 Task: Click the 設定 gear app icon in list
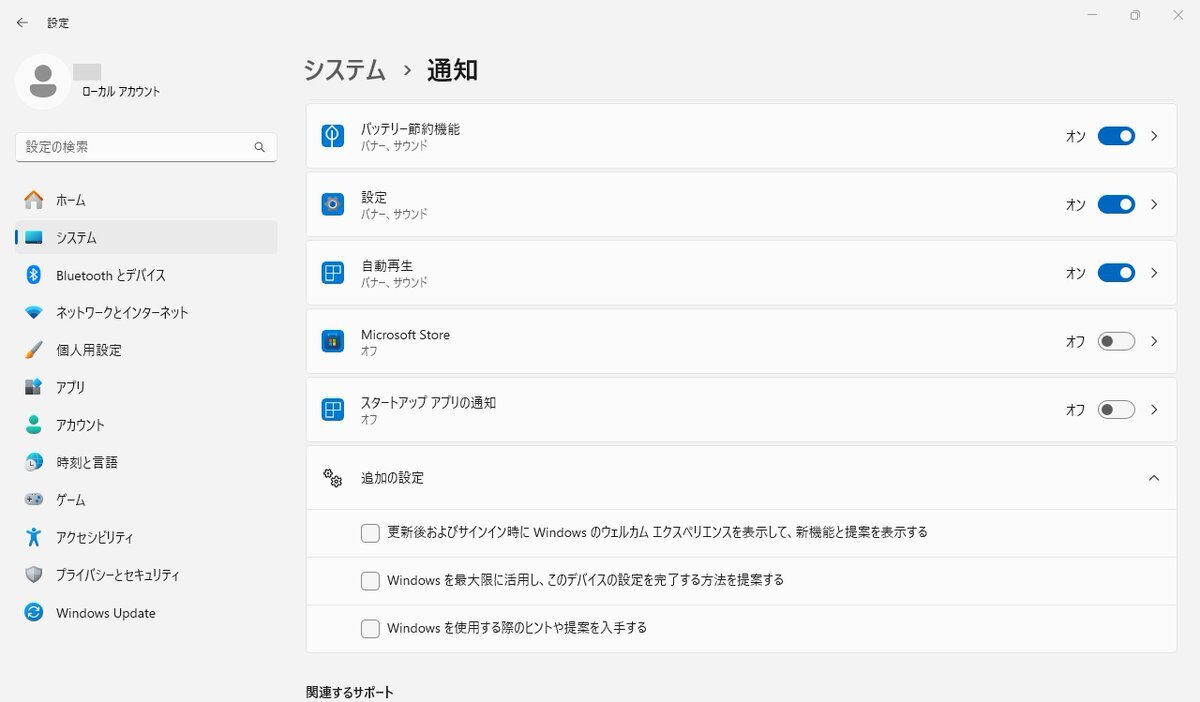pyautogui.click(x=333, y=204)
